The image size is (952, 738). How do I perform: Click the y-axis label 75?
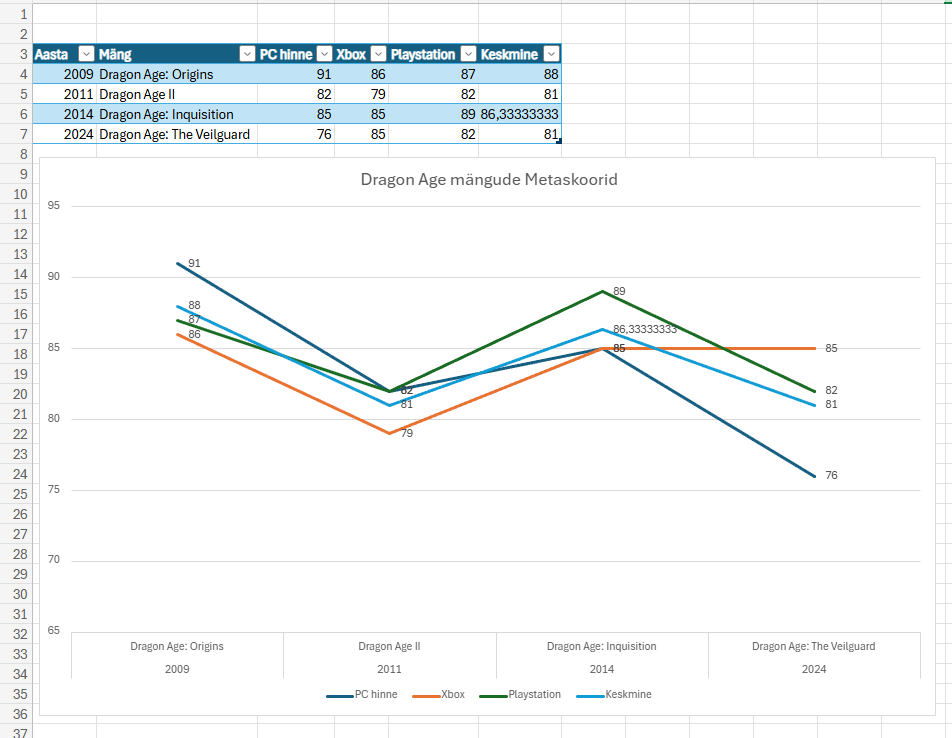pyautogui.click(x=53, y=490)
